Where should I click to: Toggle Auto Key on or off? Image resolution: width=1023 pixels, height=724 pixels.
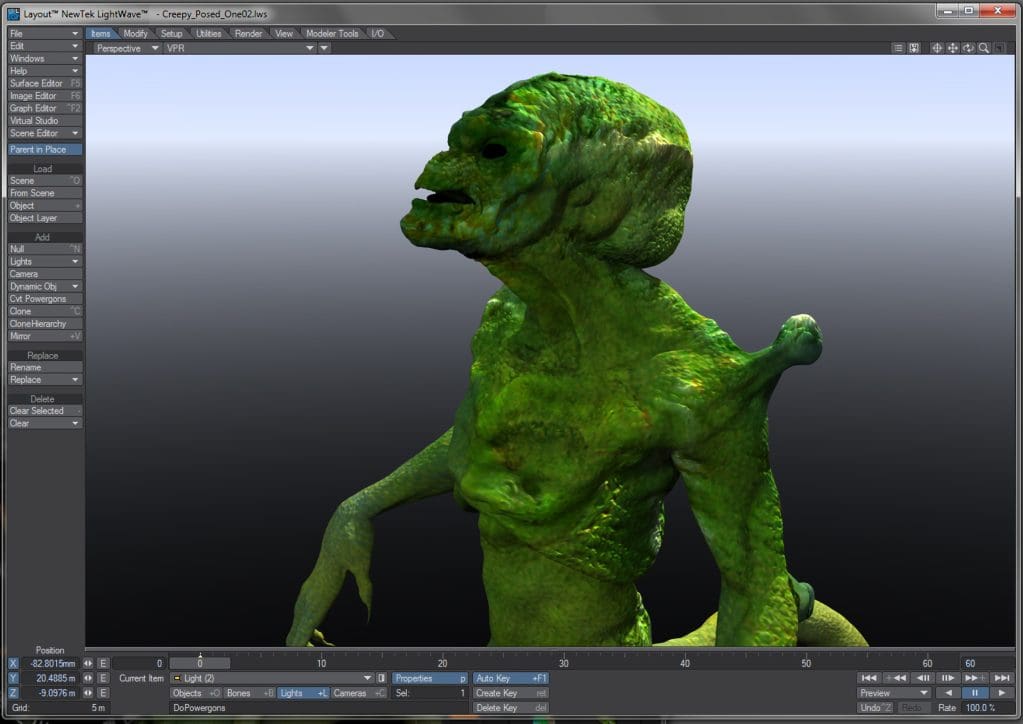[511, 678]
